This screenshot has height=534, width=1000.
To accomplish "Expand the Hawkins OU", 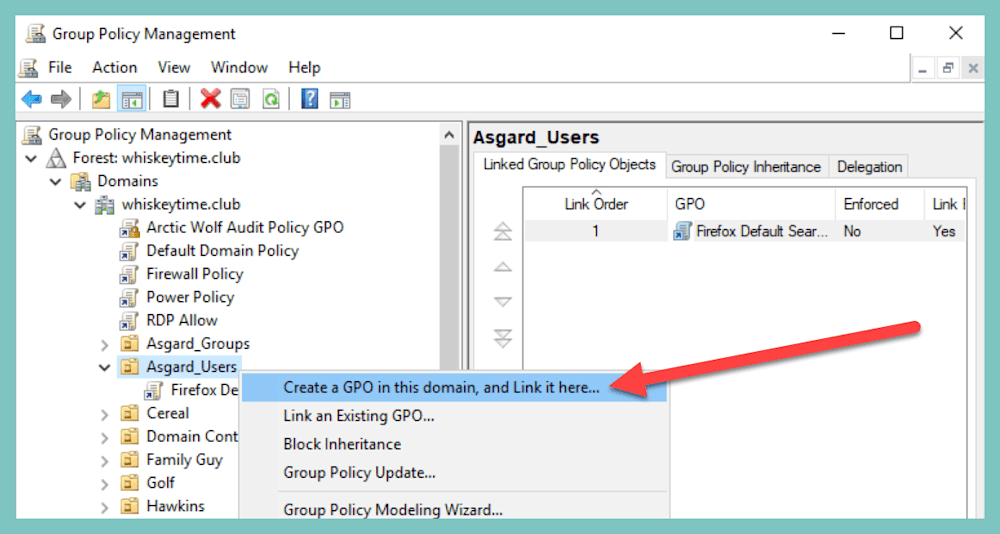I will click(x=105, y=507).
